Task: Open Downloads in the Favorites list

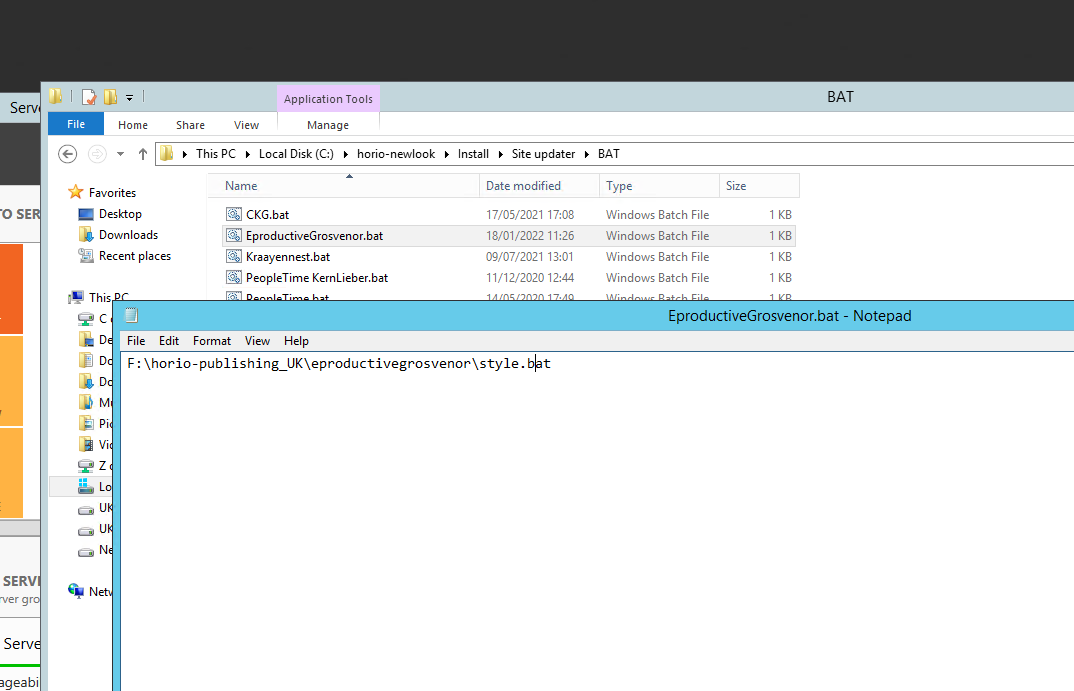Action: (x=128, y=235)
